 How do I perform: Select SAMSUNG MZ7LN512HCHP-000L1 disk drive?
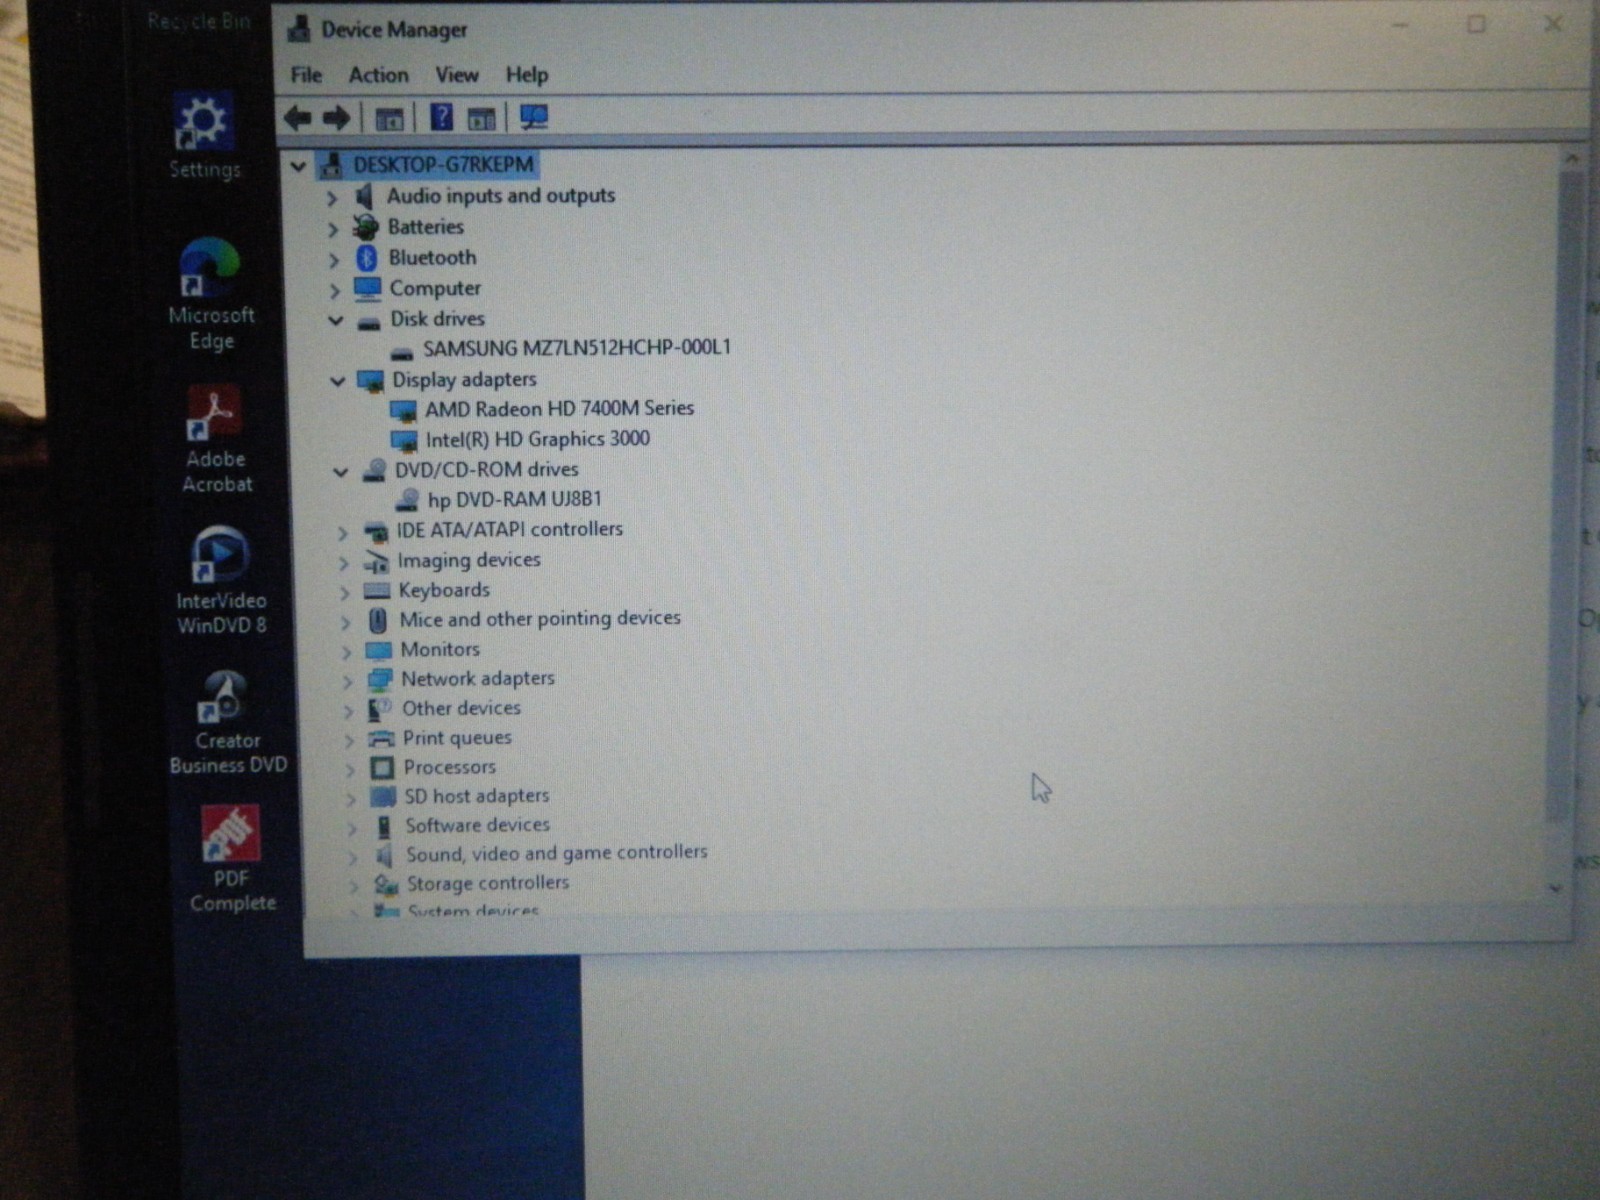(576, 348)
